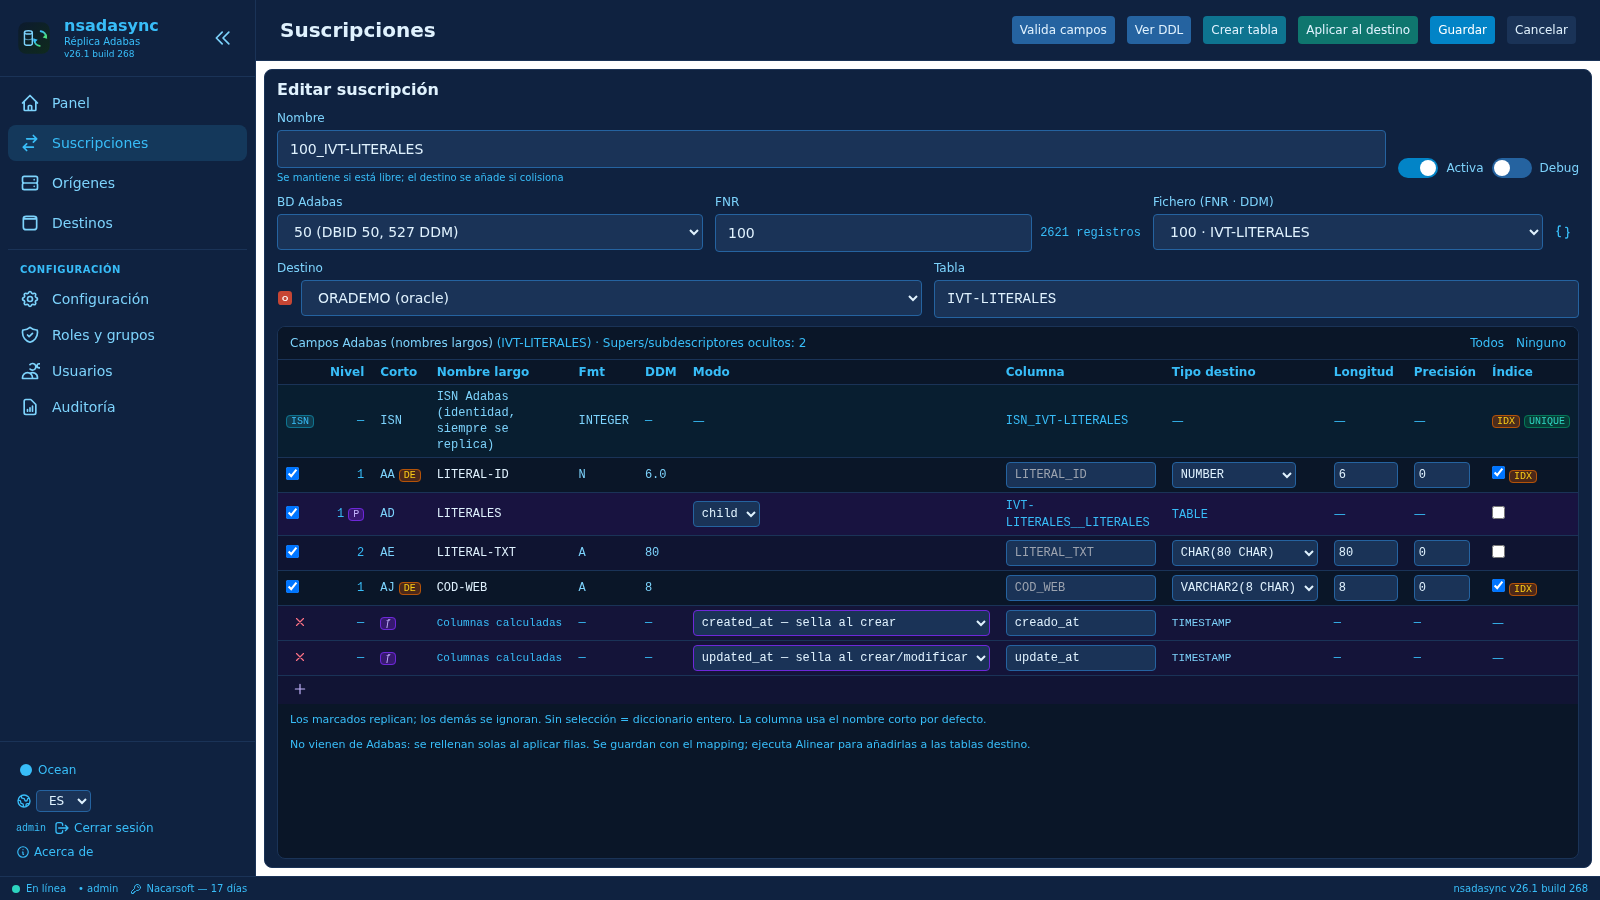Click the Longitud field of the LITERAL-TXT row
Screen dimensions: 1600x900
pos(1365,553)
